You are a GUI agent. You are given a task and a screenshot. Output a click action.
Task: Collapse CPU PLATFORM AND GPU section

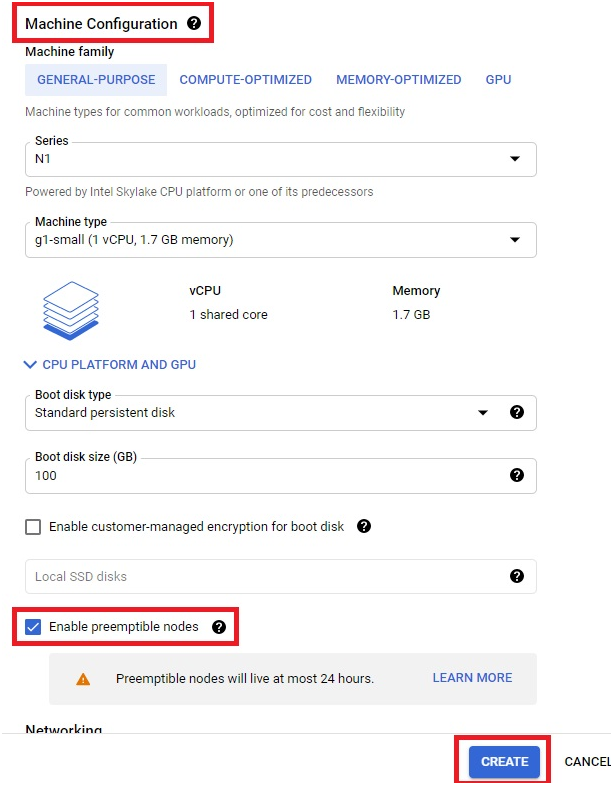110,364
